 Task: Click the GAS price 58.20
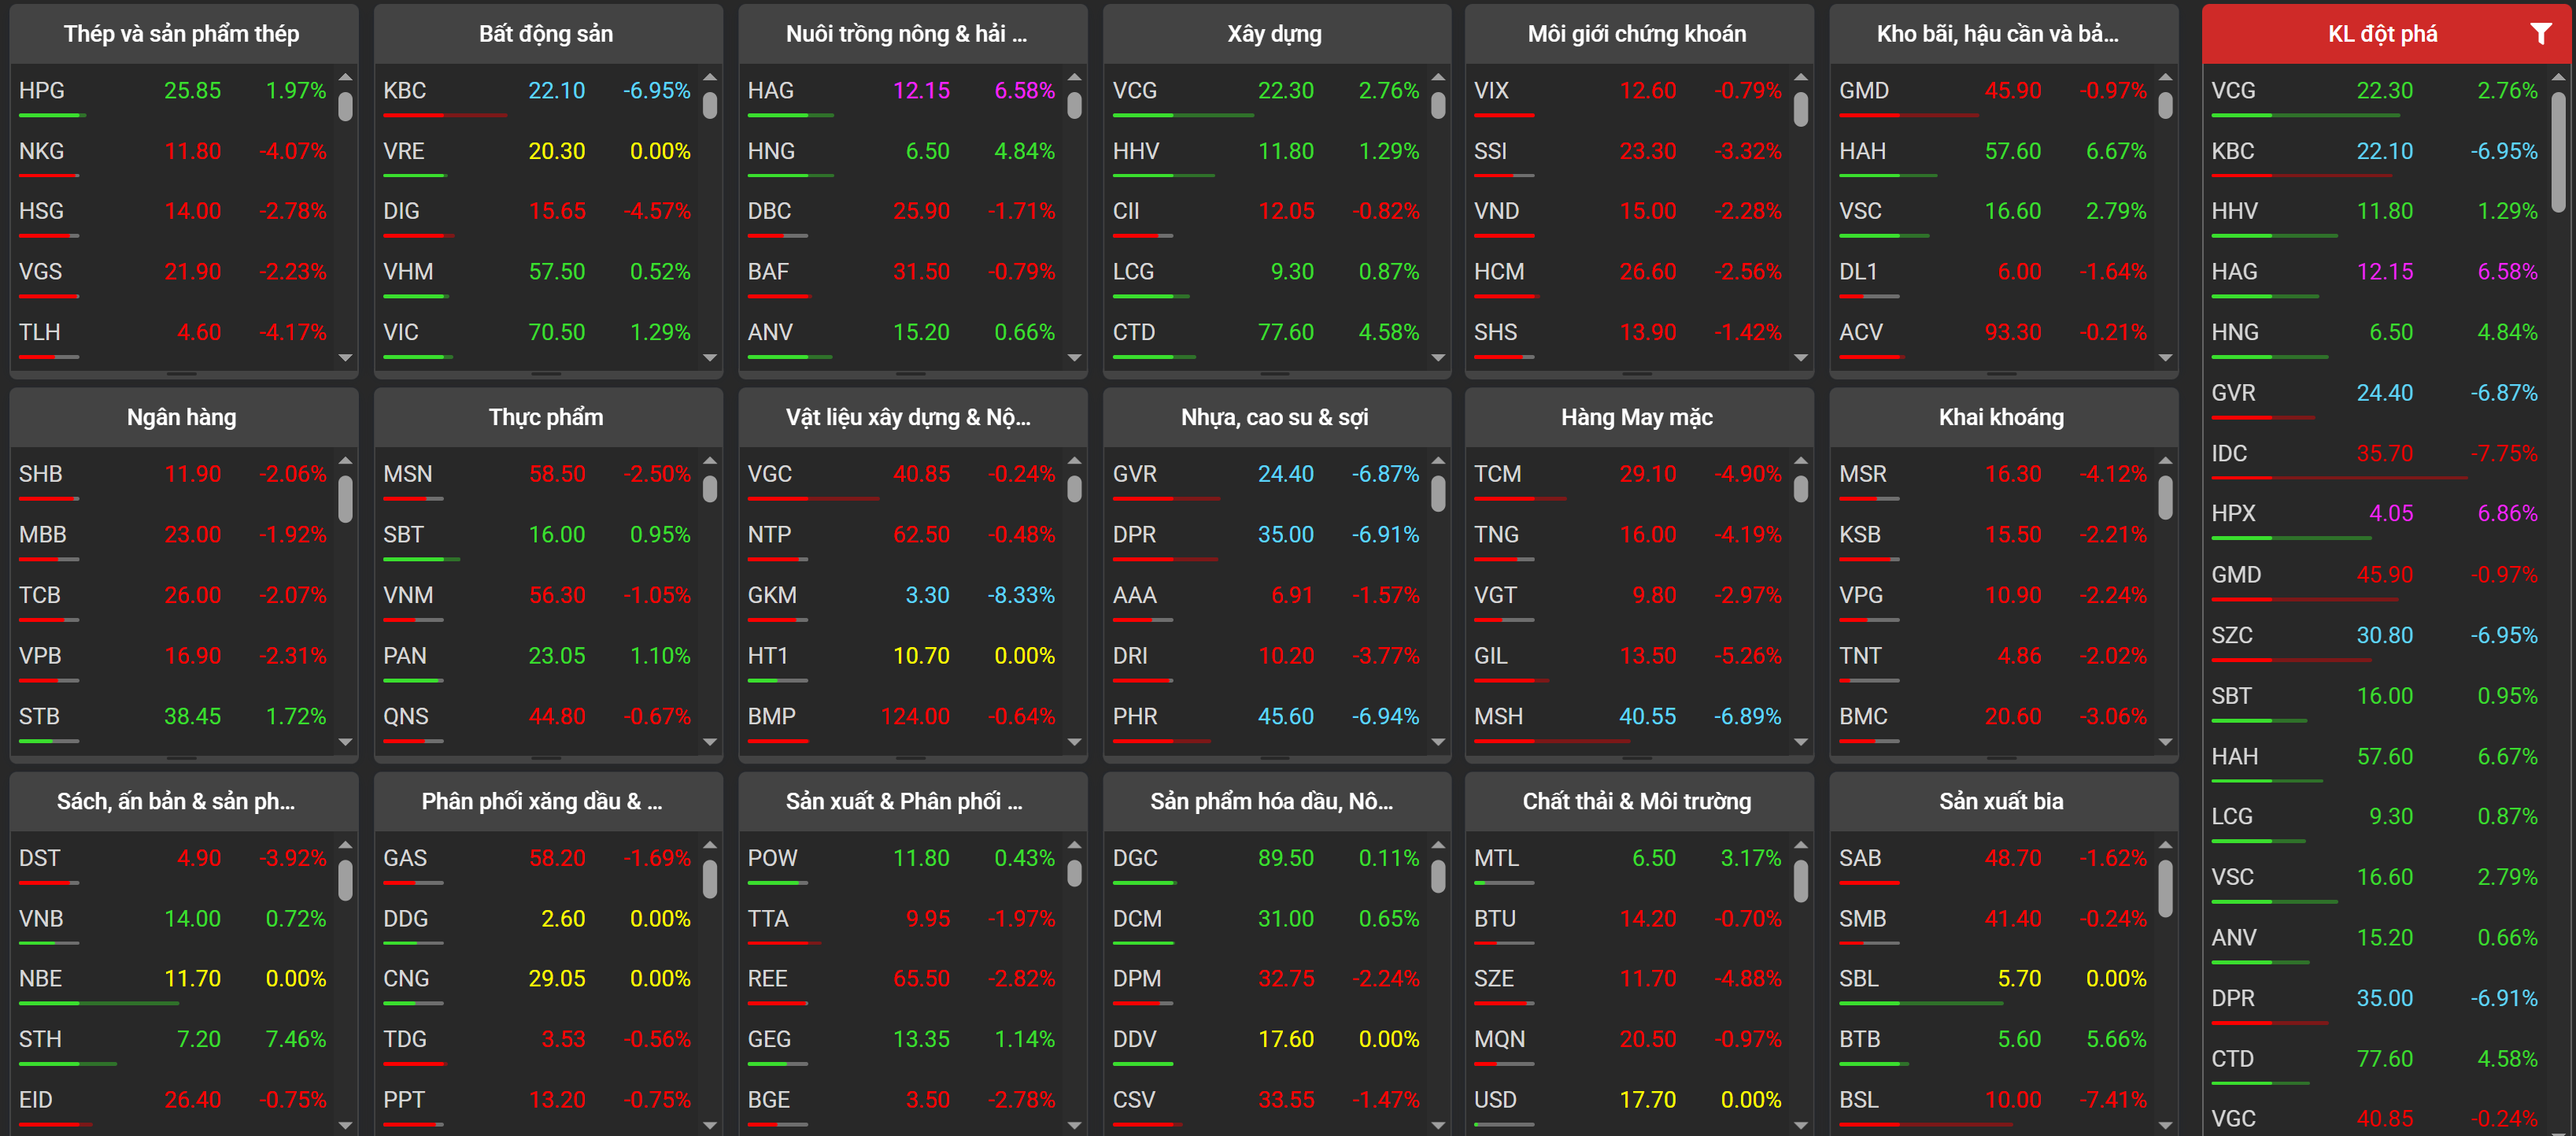tap(557, 858)
